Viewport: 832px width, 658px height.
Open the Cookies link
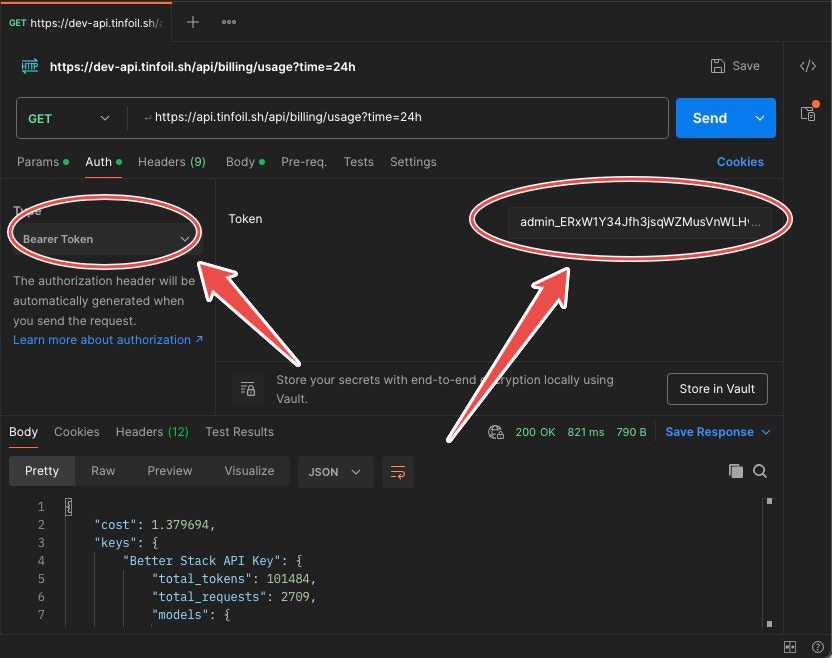coord(740,162)
